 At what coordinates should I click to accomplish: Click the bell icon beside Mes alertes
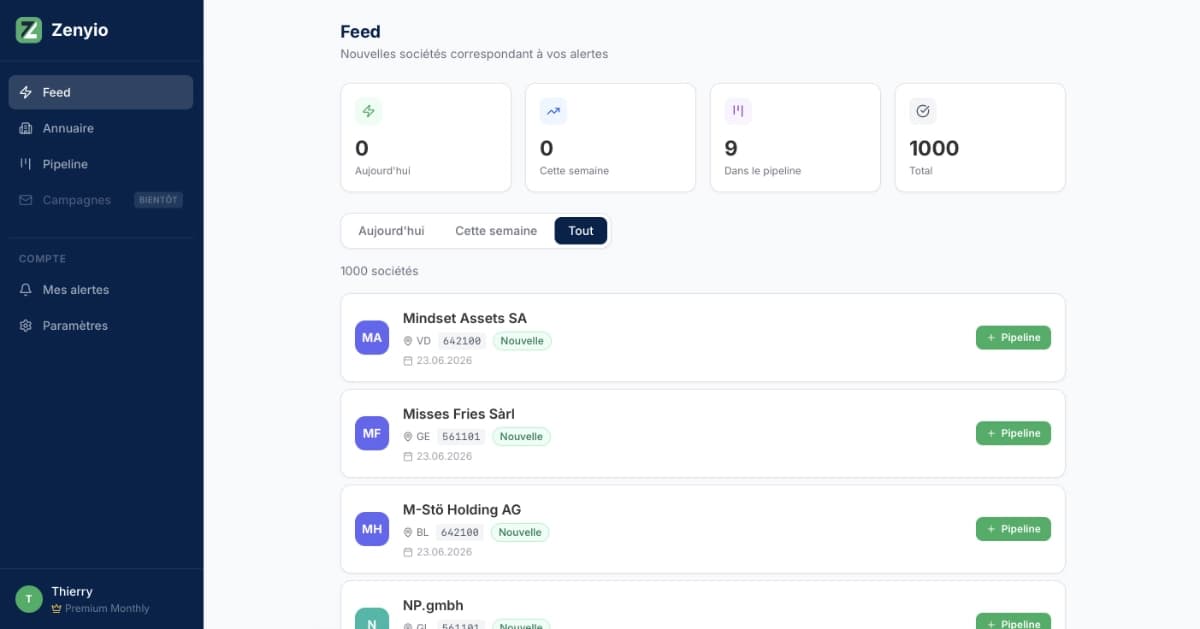coord(26,290)
